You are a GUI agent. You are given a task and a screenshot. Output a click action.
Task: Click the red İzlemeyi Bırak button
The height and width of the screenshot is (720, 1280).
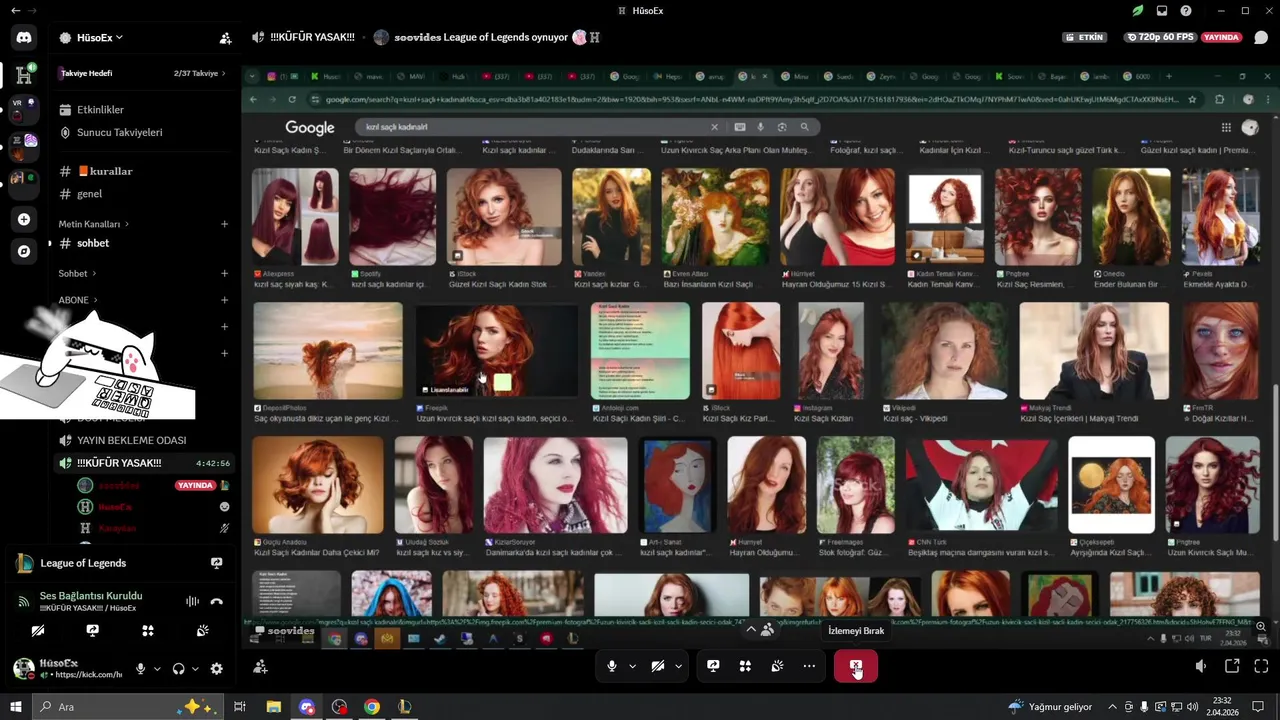[856, 666]
